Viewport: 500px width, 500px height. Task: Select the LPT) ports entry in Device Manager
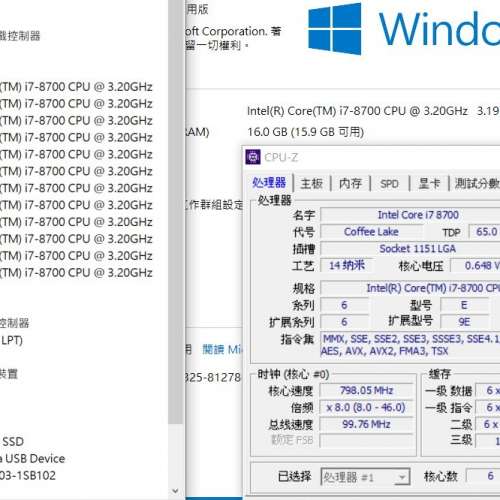11,341
